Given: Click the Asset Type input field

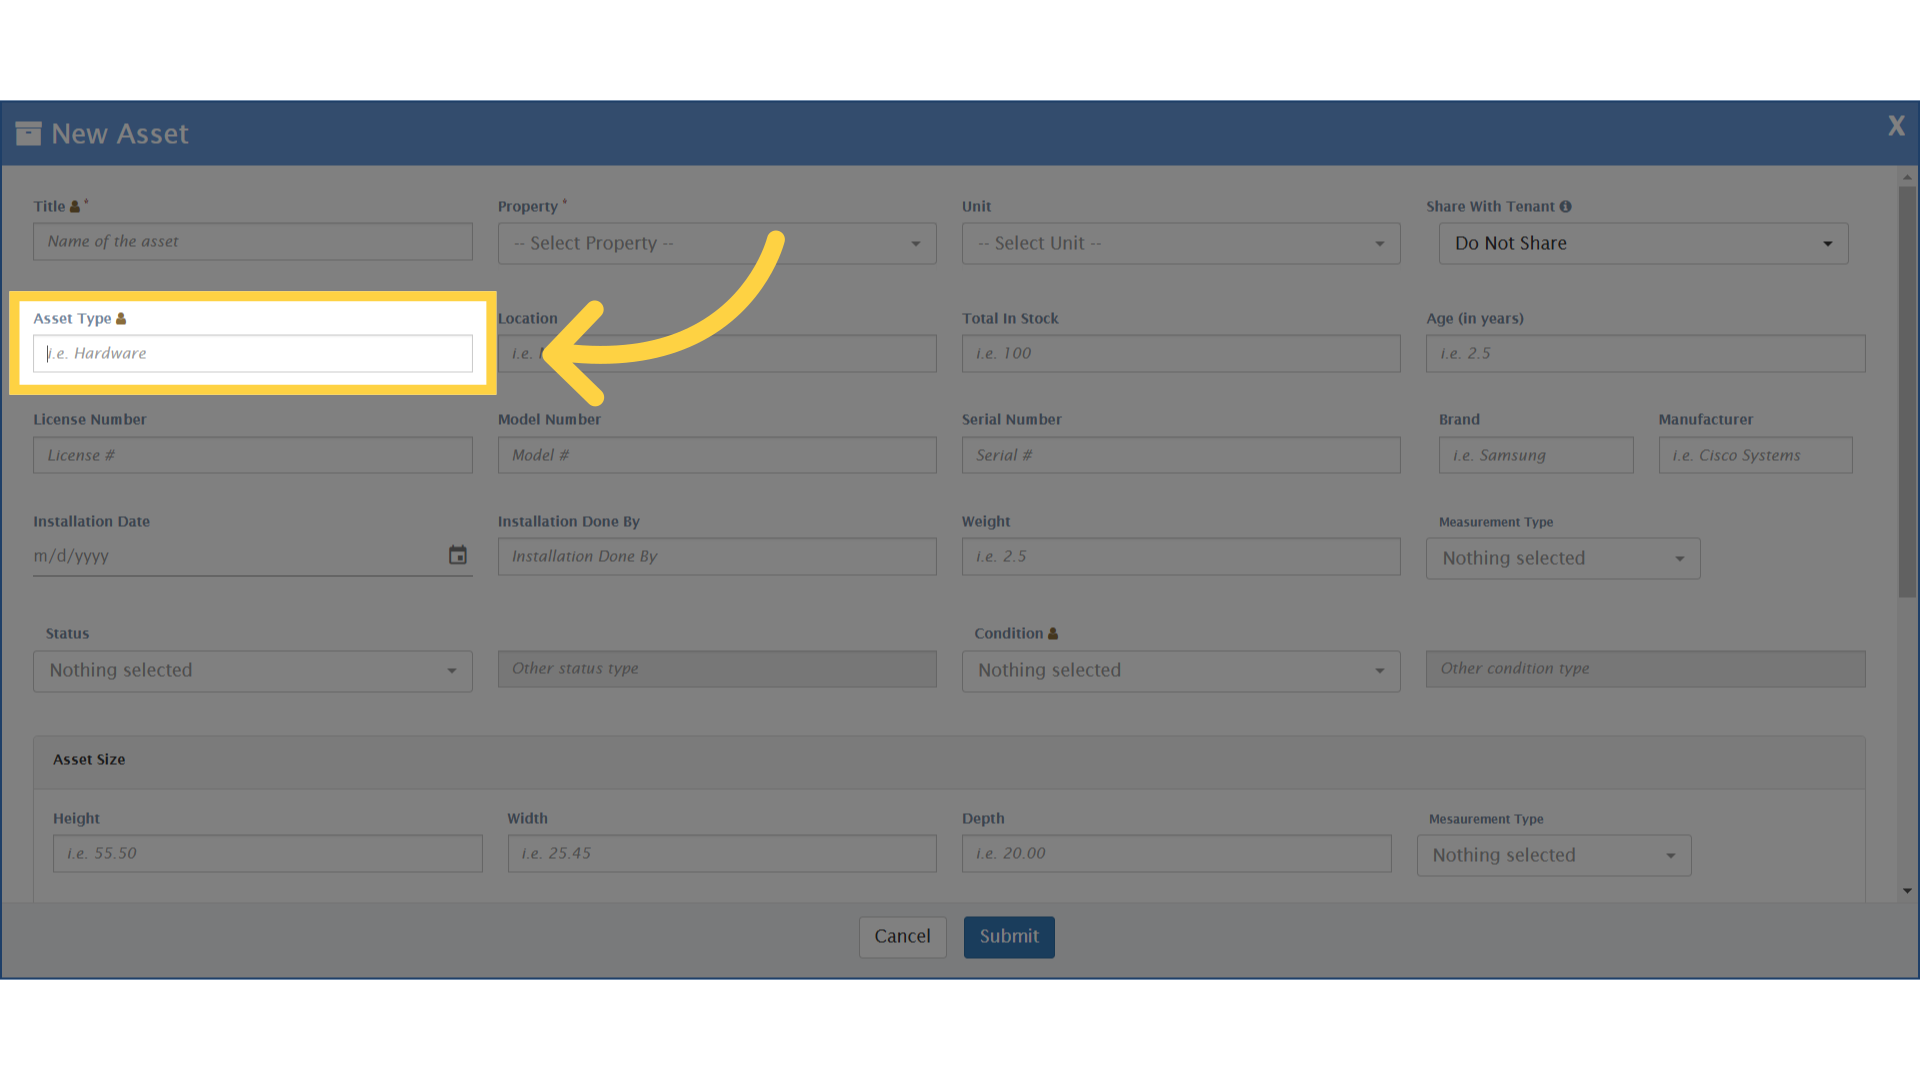Looking at the screenshot, I should pyautogui.click(x=253, y=354).
